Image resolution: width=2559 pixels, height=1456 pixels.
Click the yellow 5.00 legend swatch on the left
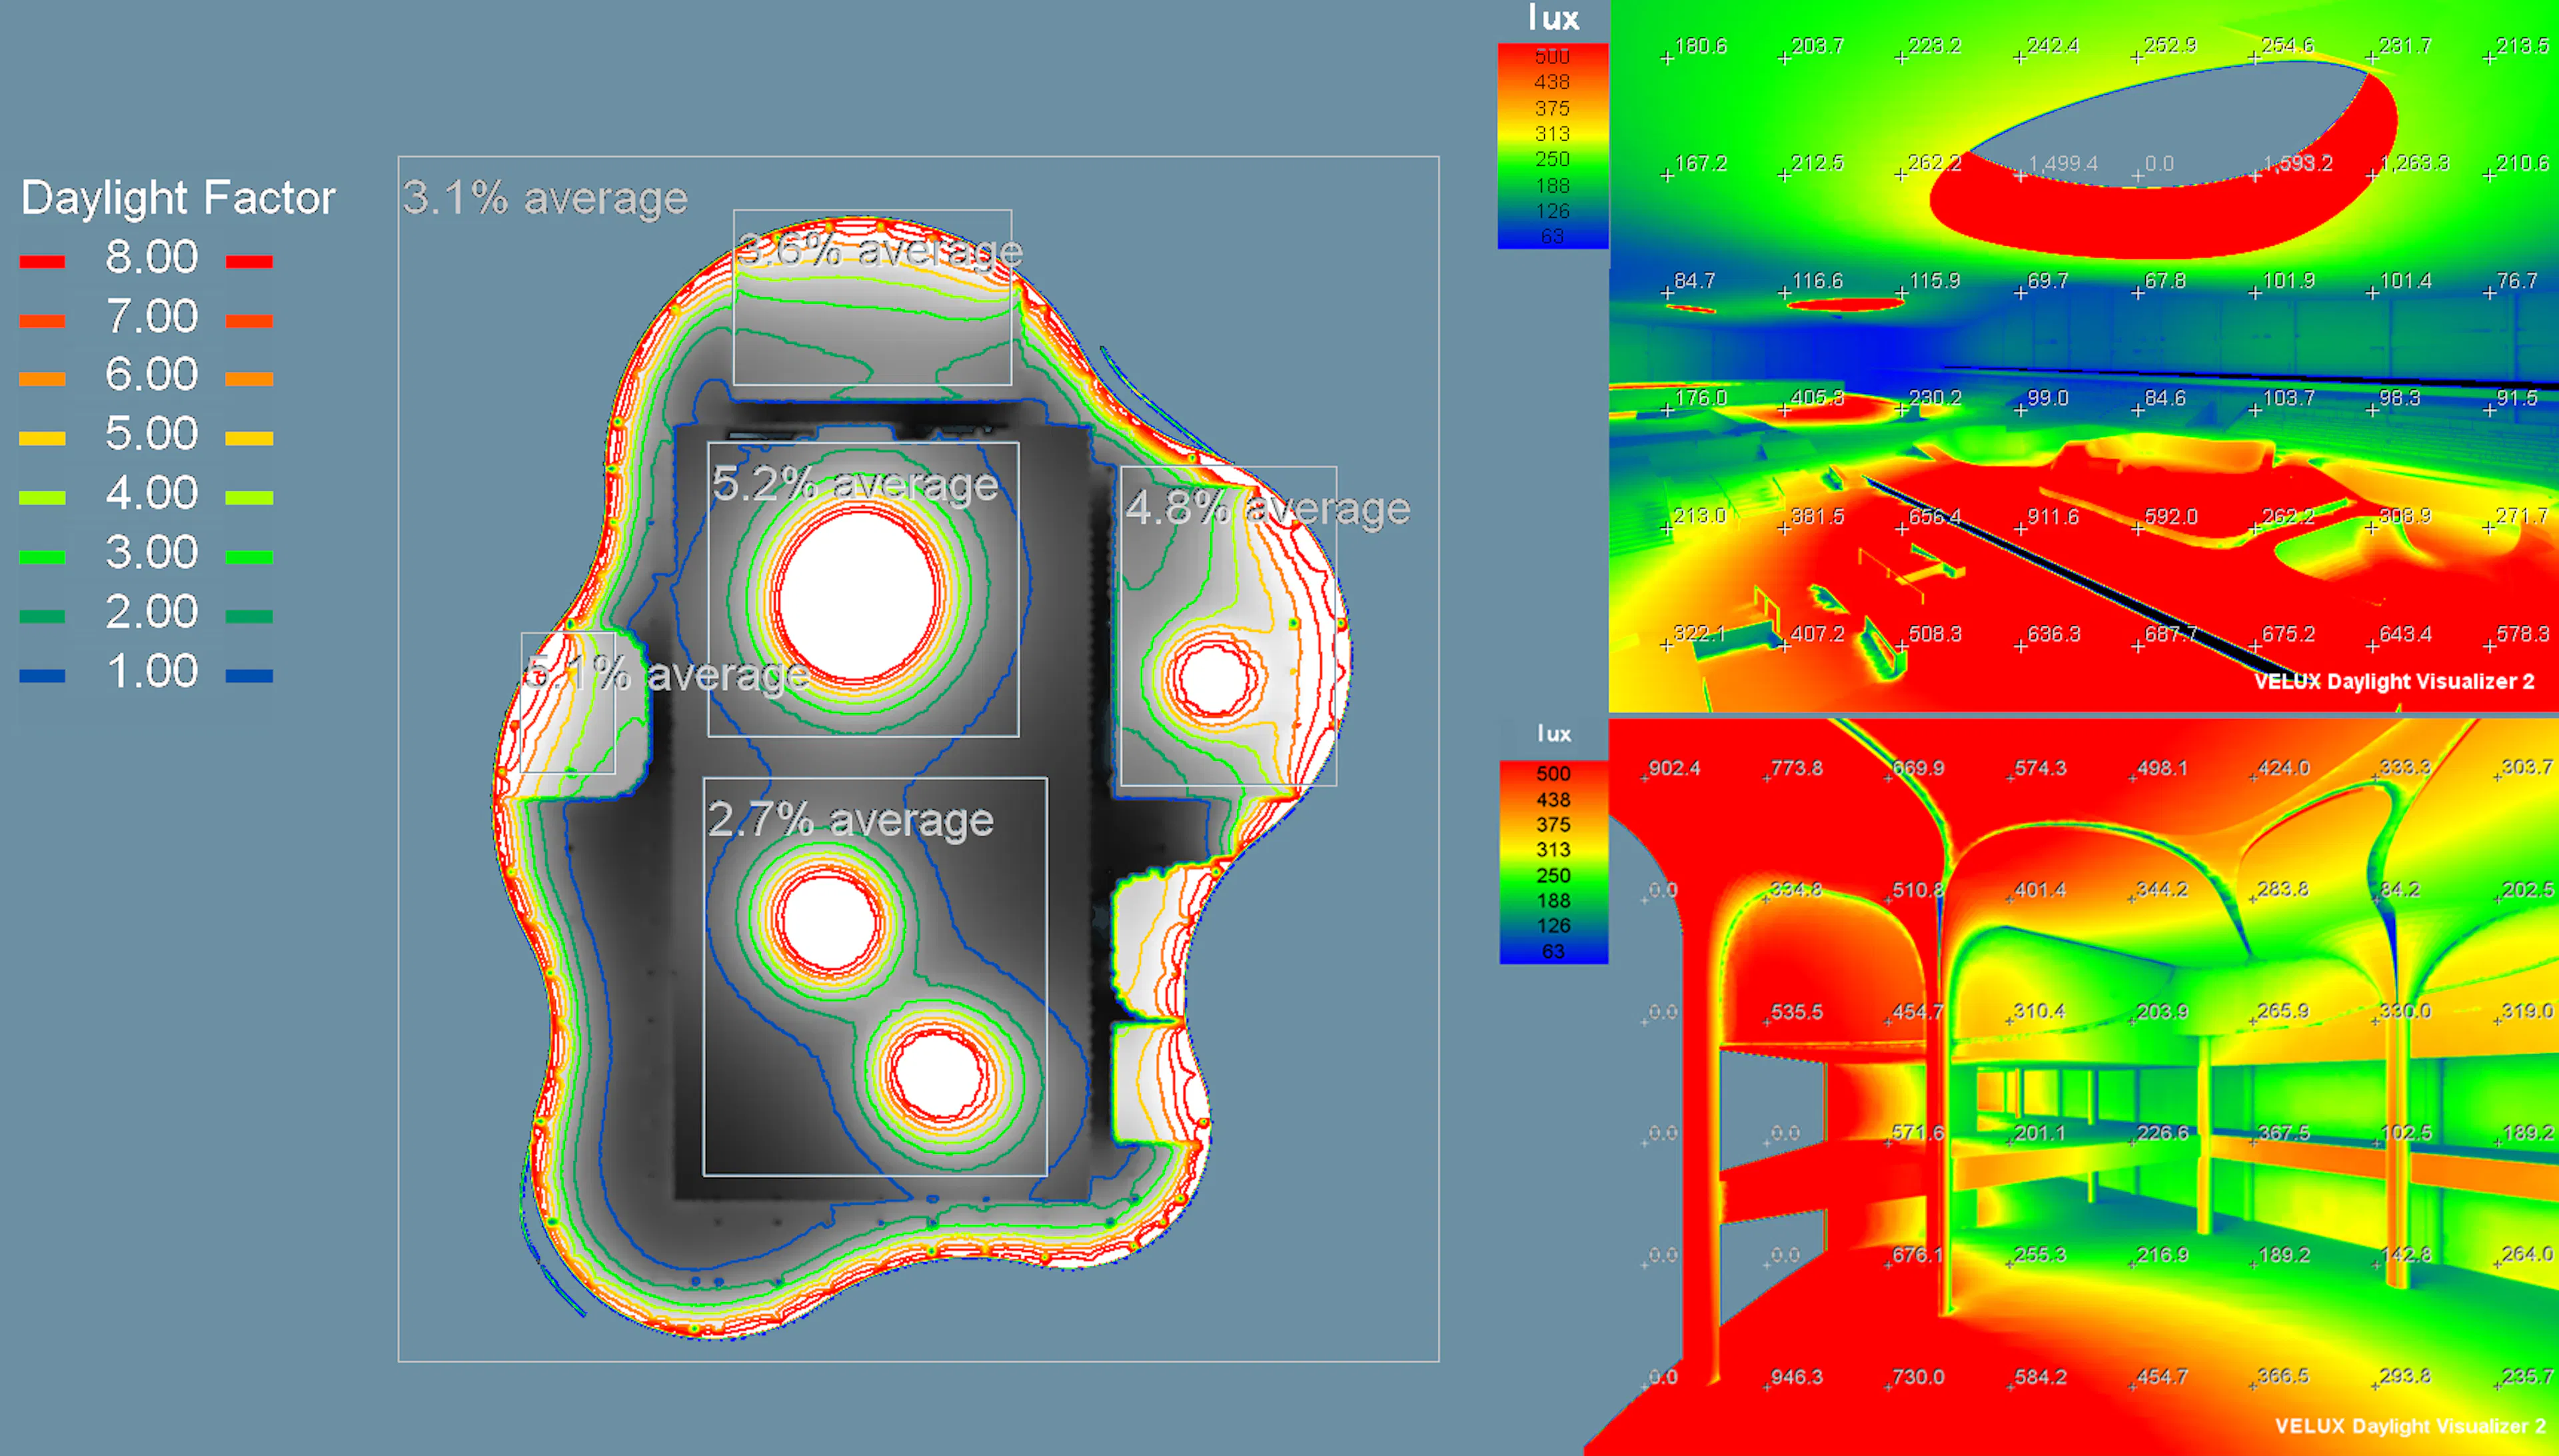tap(42, 438)
